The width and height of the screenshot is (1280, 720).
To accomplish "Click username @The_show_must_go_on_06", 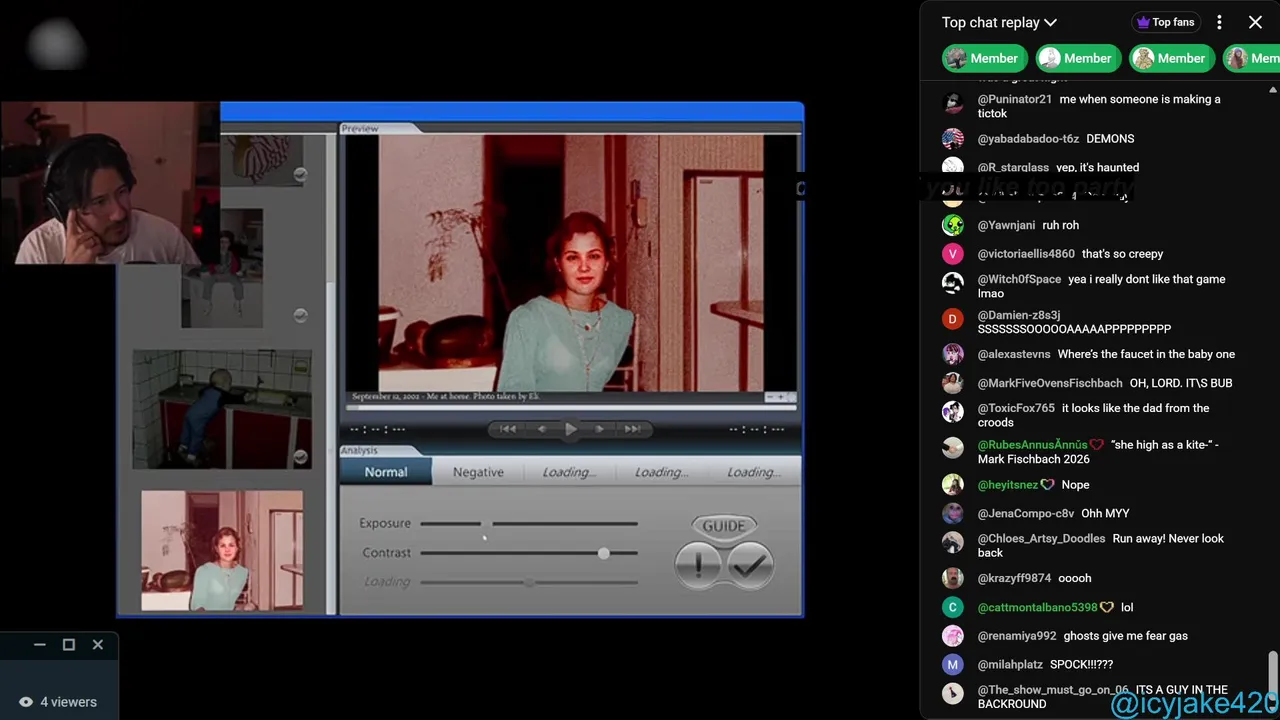I will pyautogui.click(x=1053, y=690).
